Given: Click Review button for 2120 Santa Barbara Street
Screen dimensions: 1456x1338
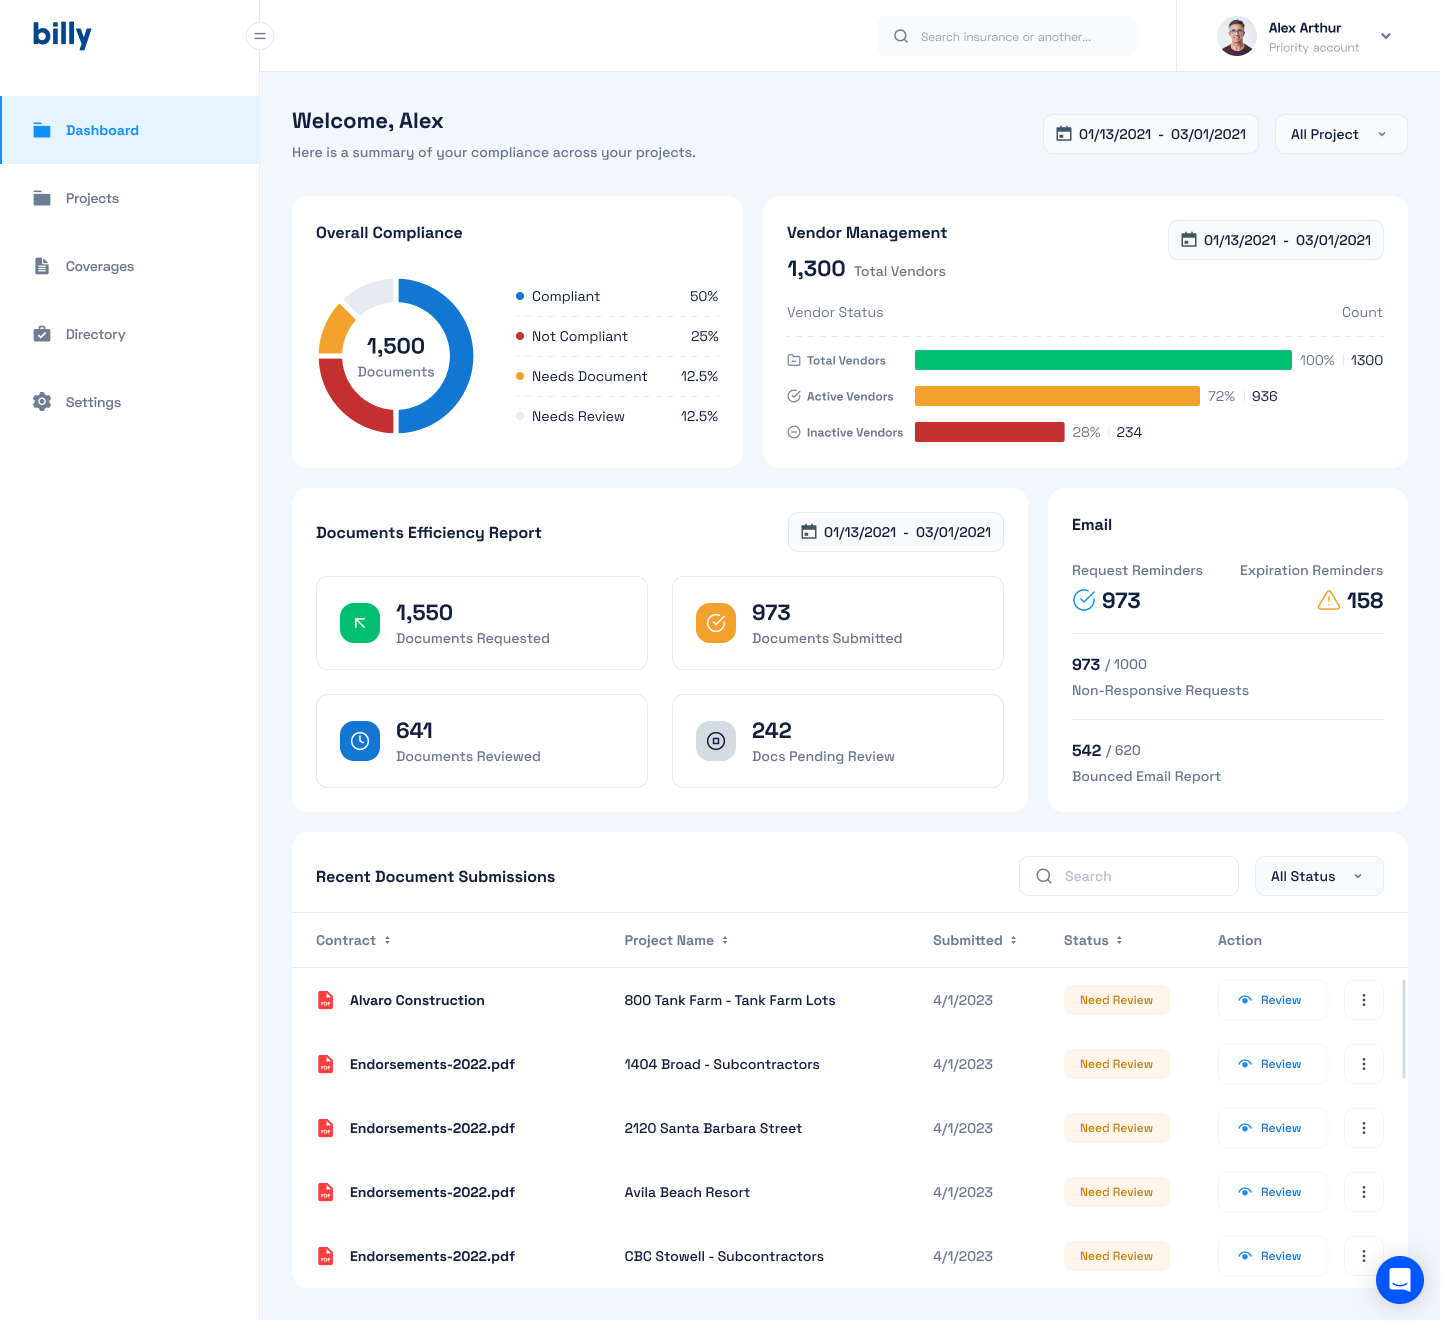Looking at the screenshot, I should click(1272, 1128).
